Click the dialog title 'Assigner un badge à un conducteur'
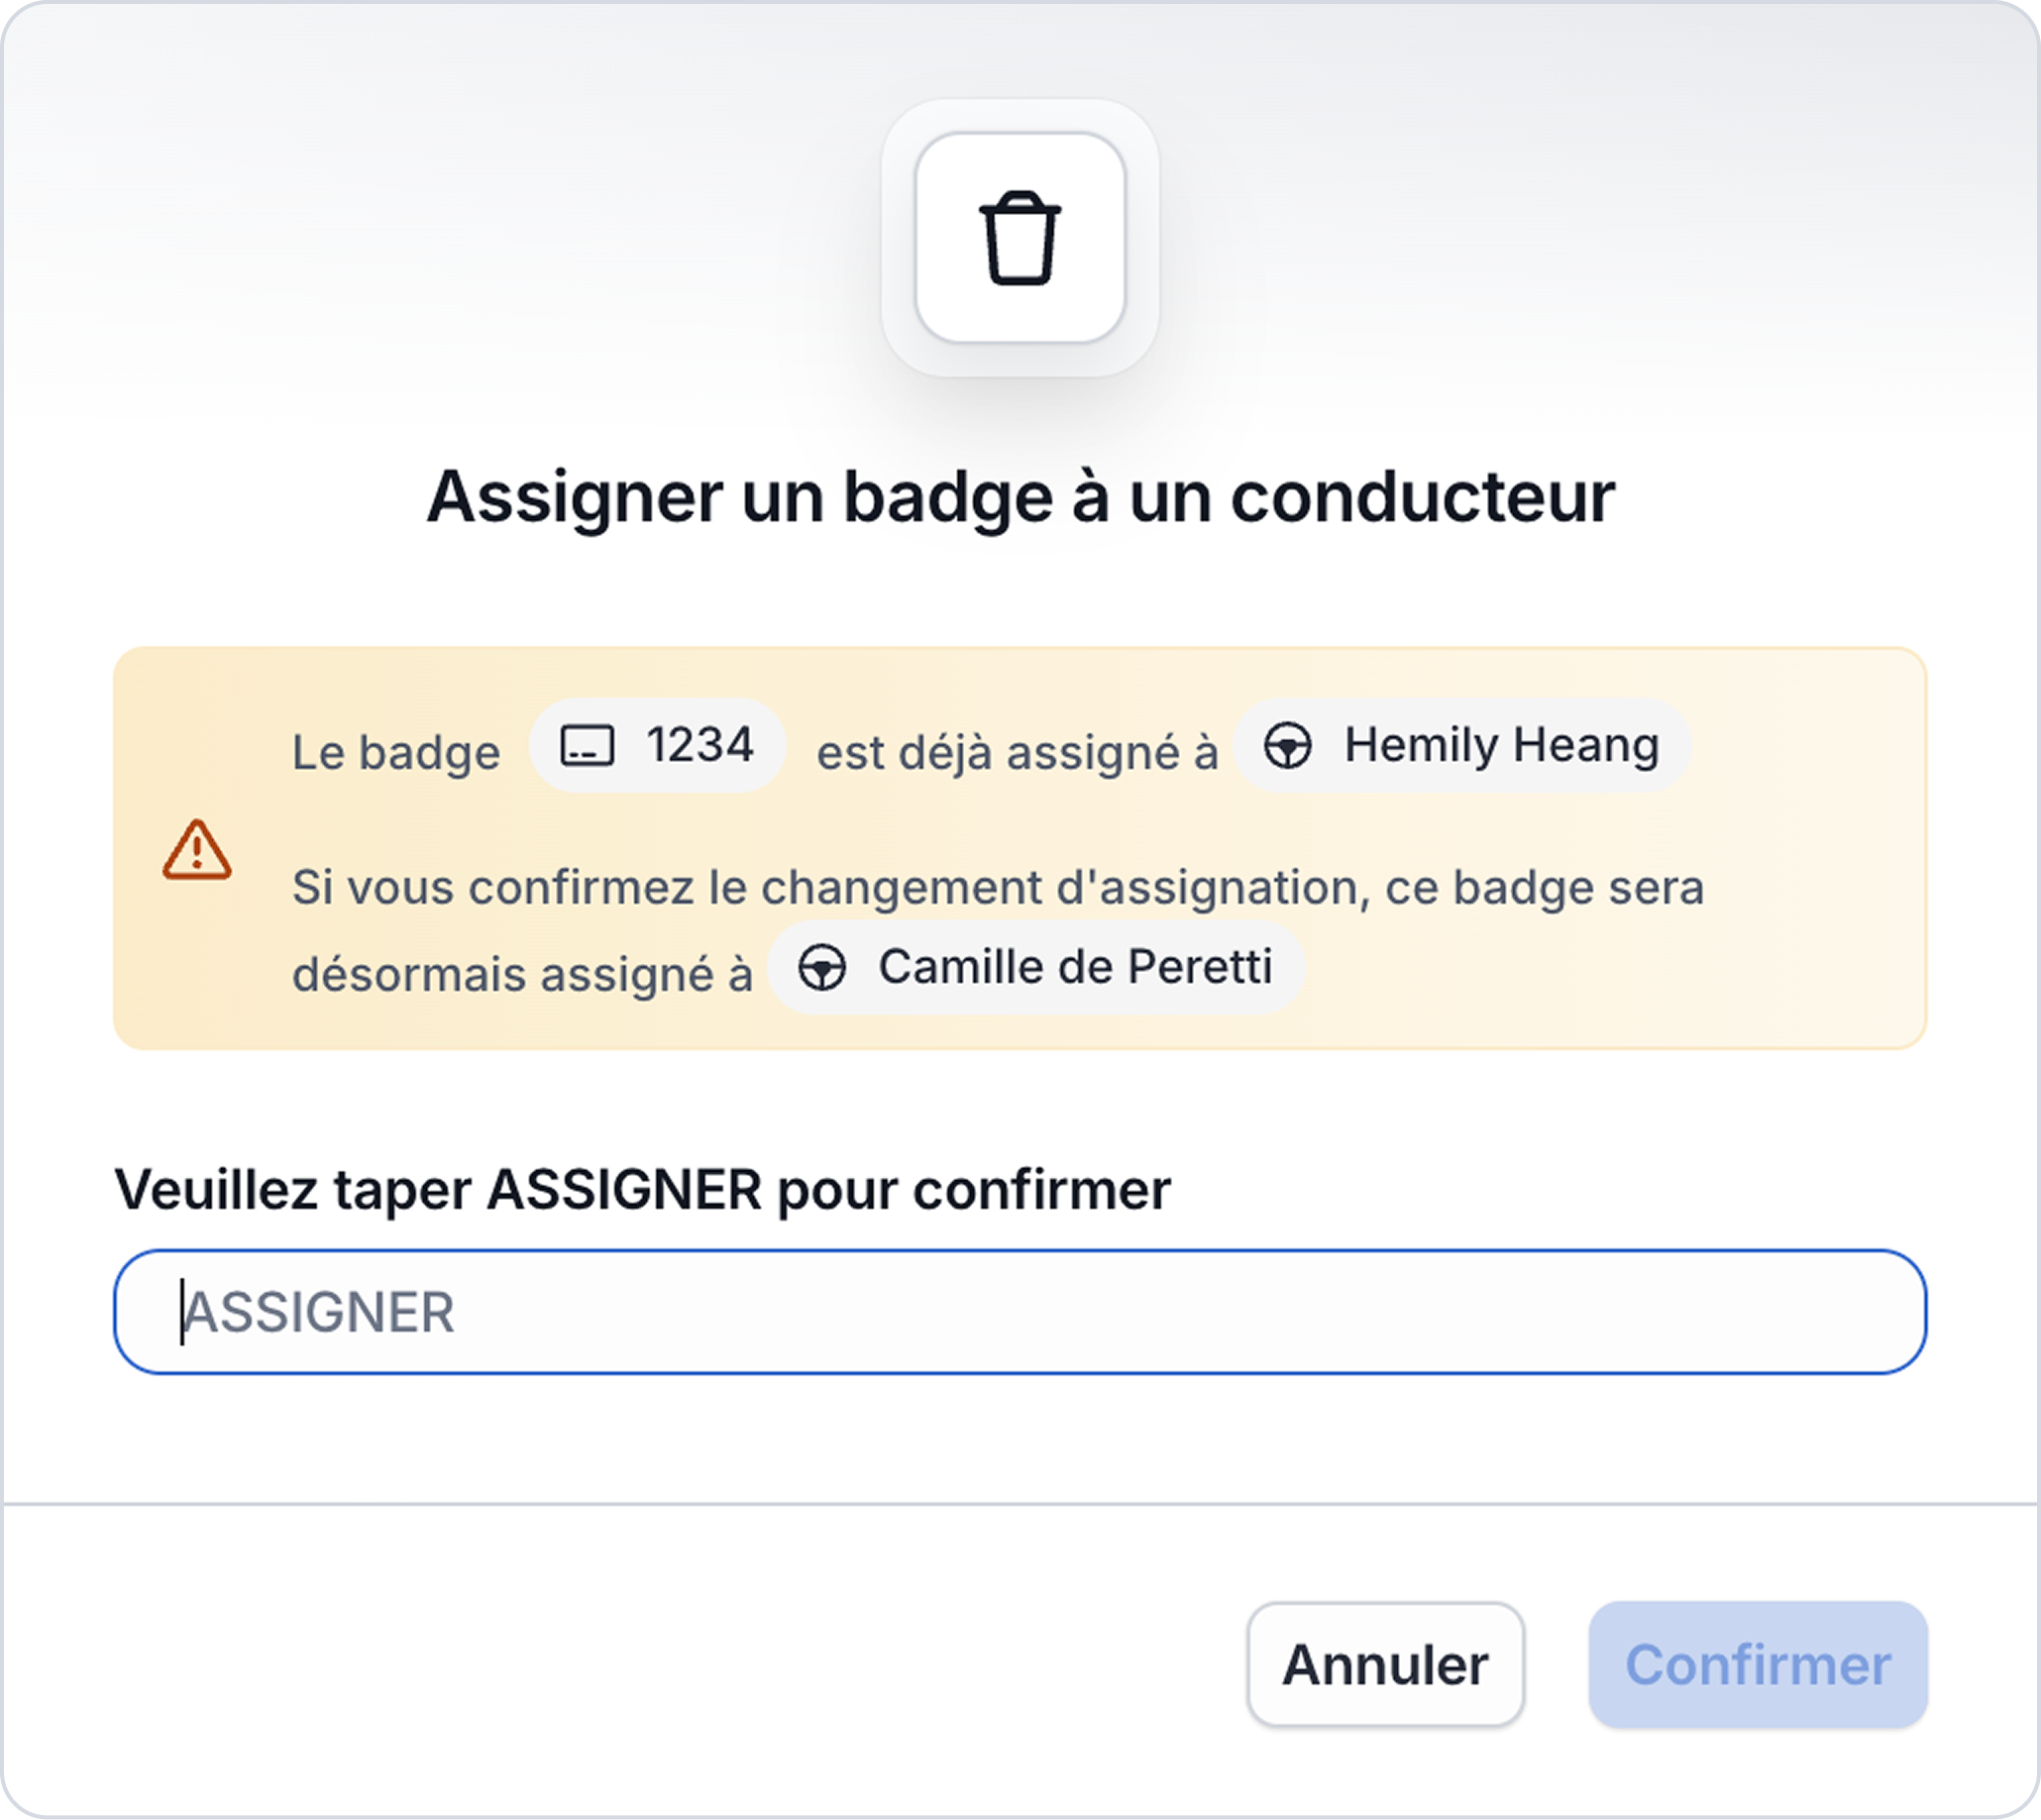Screen dimensions: 2041x1820 coord(1020,497)
